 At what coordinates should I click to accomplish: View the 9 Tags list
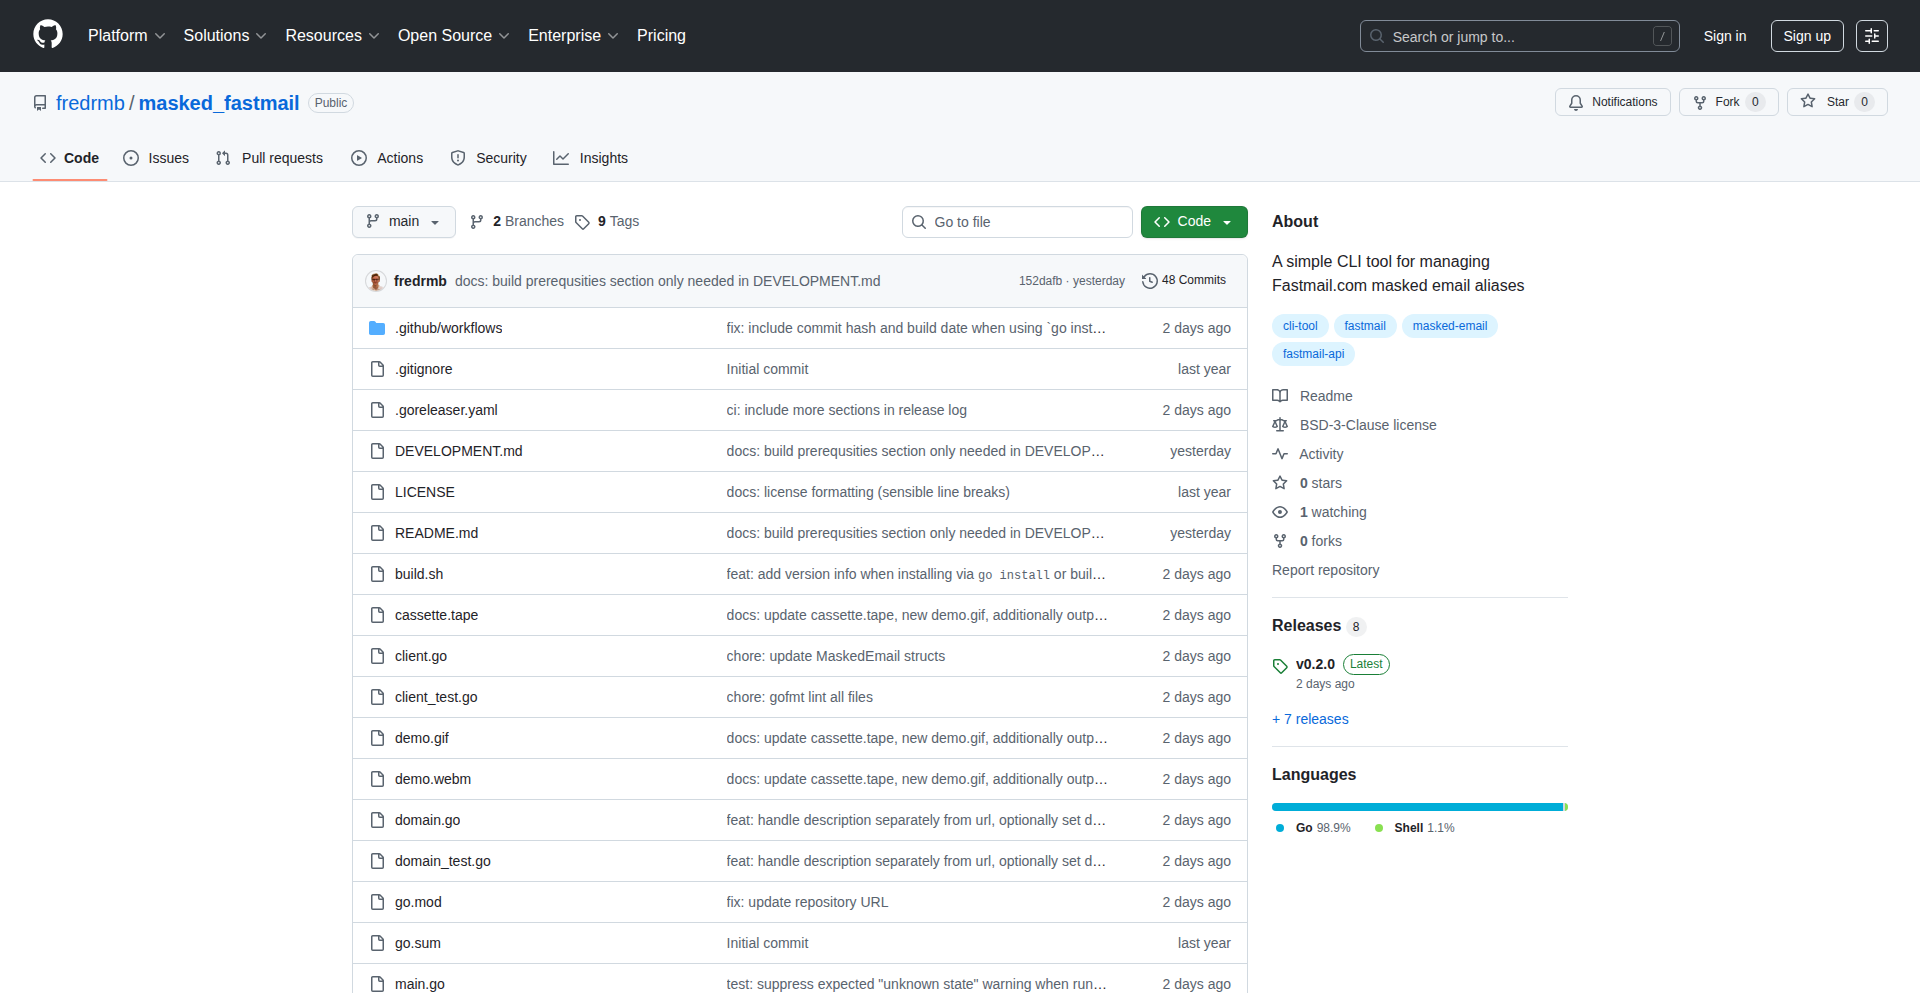coord(607,222)
